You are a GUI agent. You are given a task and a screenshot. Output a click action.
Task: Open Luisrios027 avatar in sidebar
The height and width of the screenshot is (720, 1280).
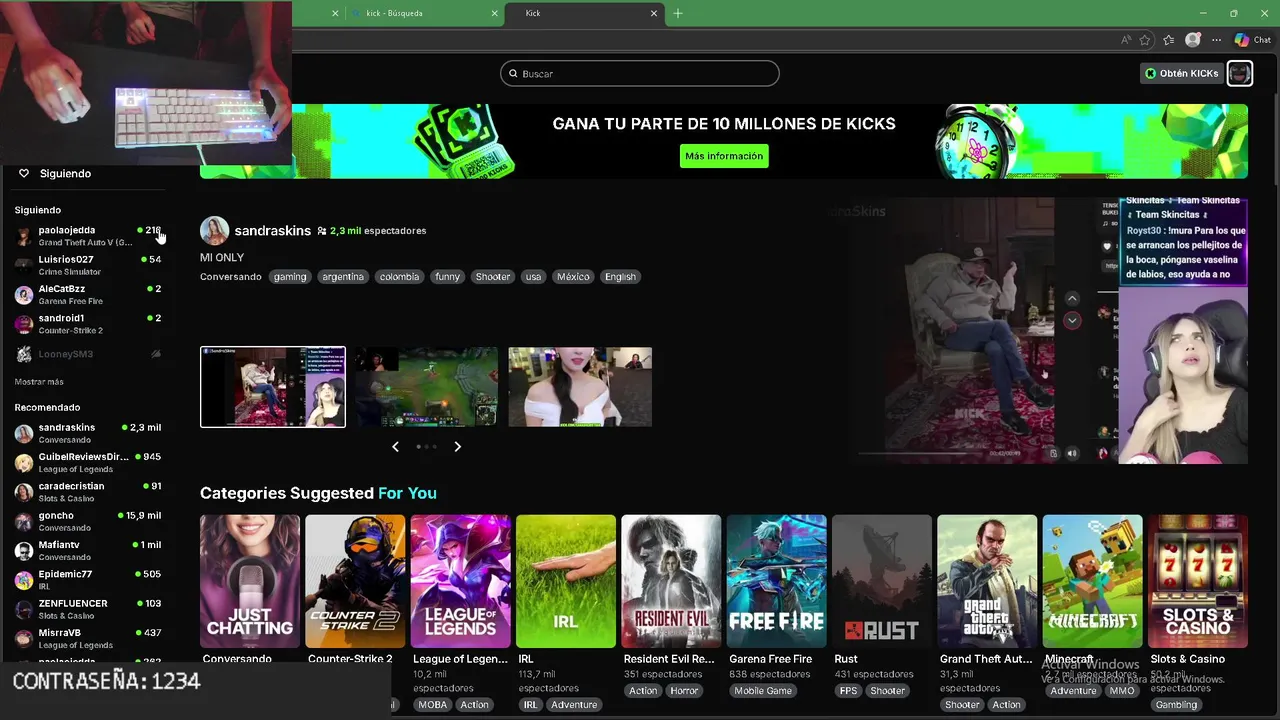pos(23,265)
